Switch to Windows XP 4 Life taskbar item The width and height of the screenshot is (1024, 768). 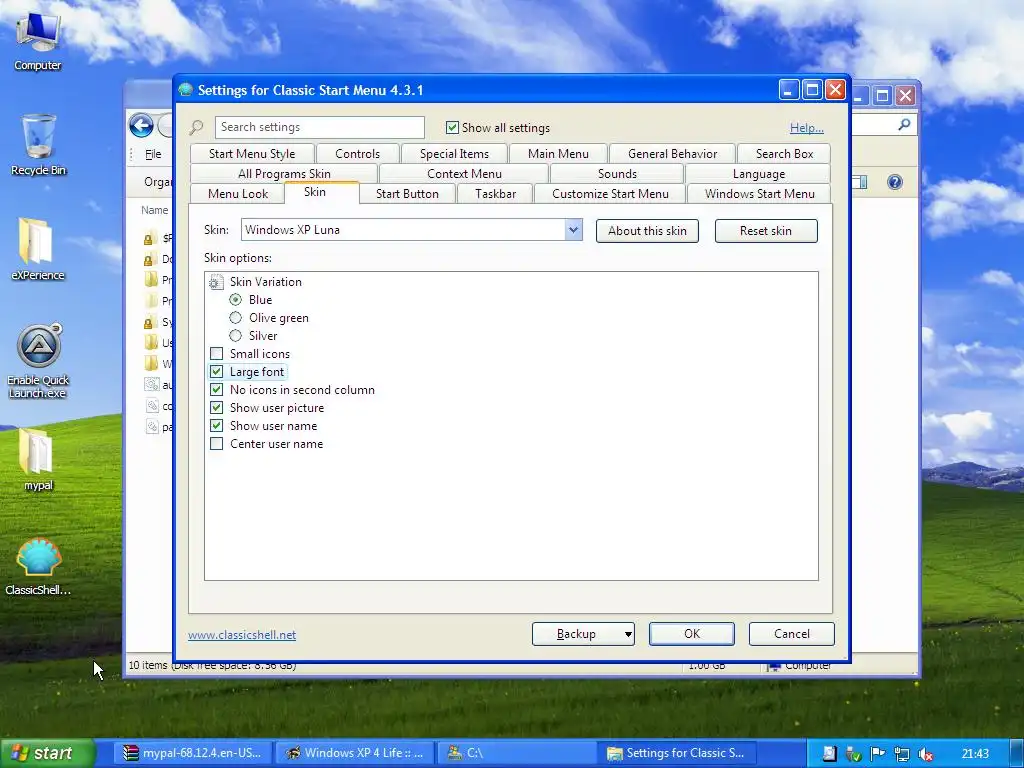pos(354,753)
